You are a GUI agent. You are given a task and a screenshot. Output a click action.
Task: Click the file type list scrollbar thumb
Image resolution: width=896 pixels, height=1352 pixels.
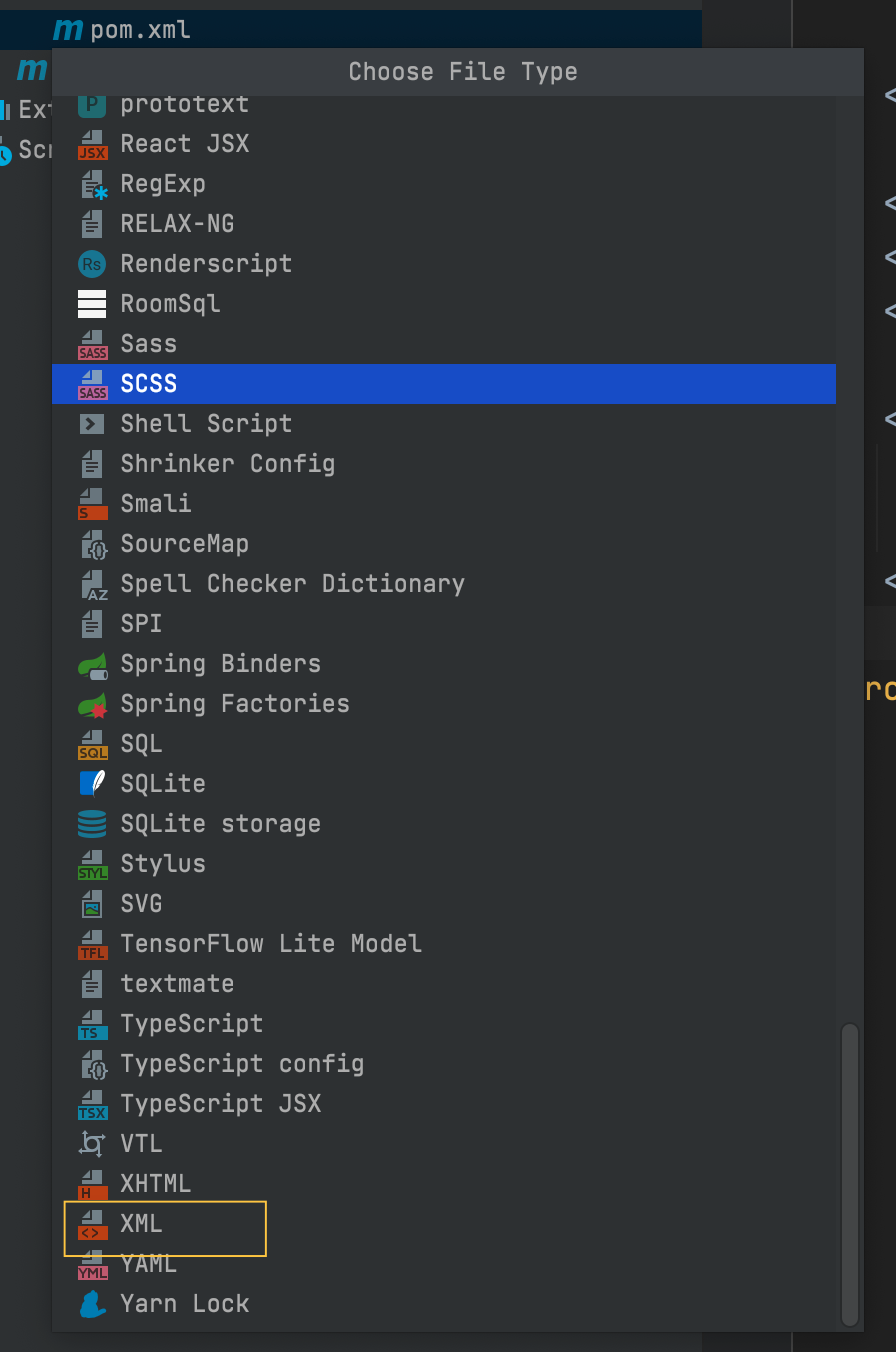click(x=850, y=1174)
